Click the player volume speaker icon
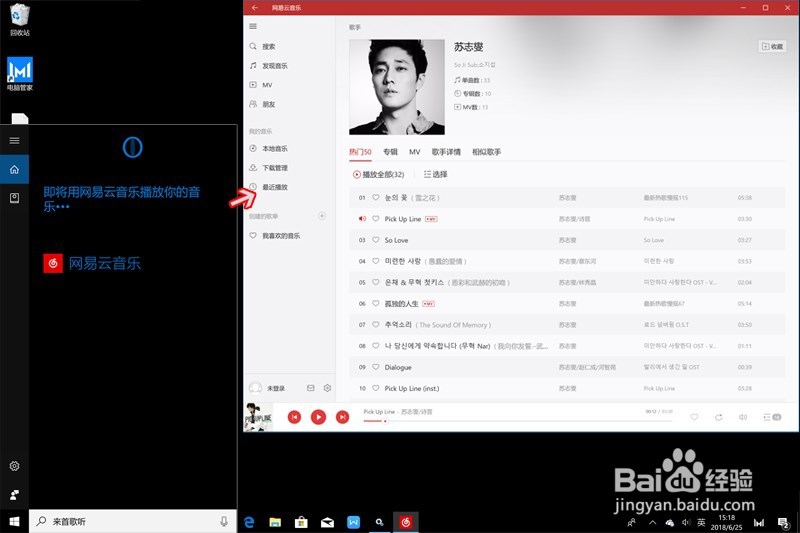Viewport: 800px width, 533px height. click(743, 417)
